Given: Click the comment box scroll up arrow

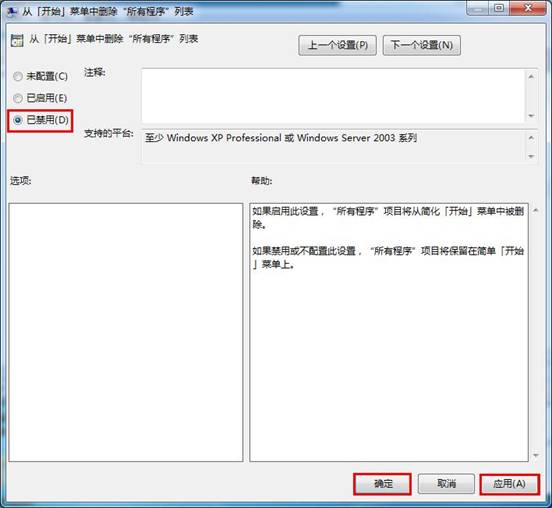Looking at the screenshot, I should pyautogui.click(x=531, y=76).
